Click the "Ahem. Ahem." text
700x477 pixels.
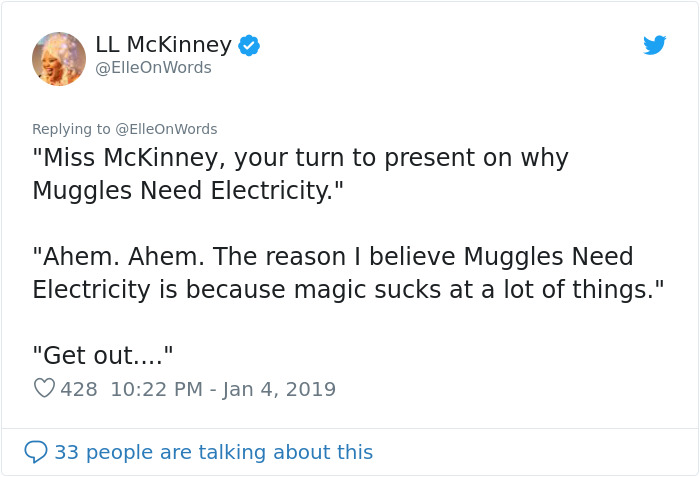pyautogui.click(x=121, y=256)
